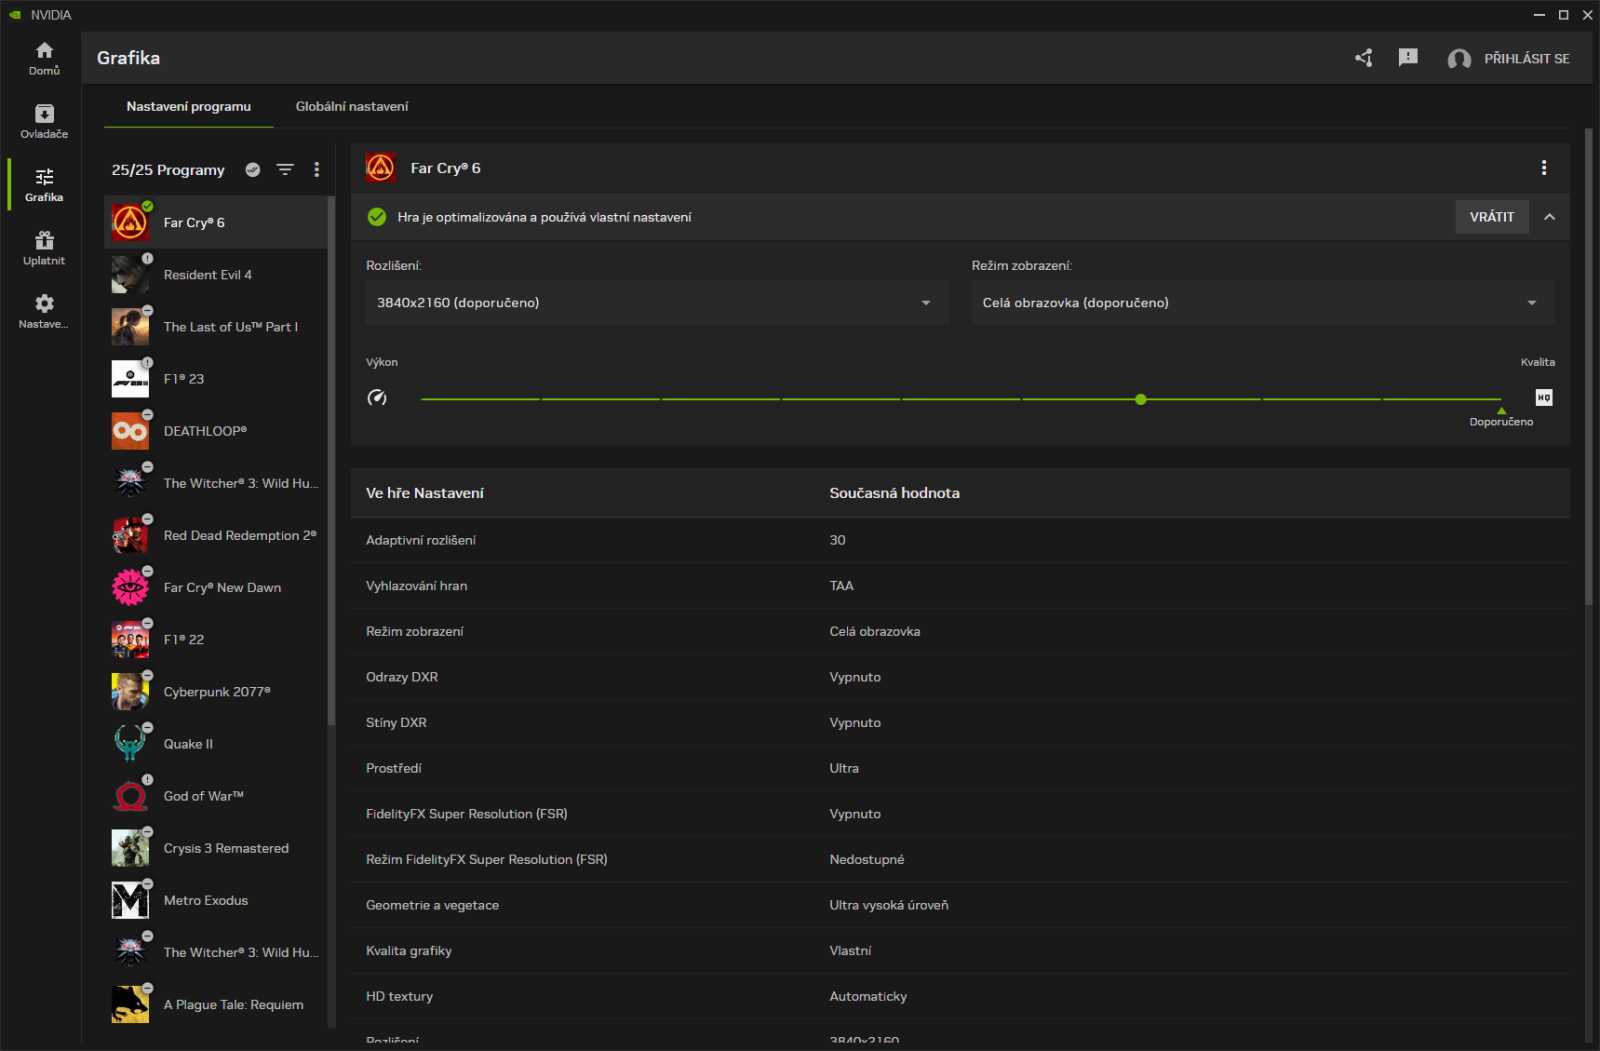This screenshot has width=1600, height=1051.
Task: Select Cyberpunk 2077 in program list
Action: (x=215, y=692)
